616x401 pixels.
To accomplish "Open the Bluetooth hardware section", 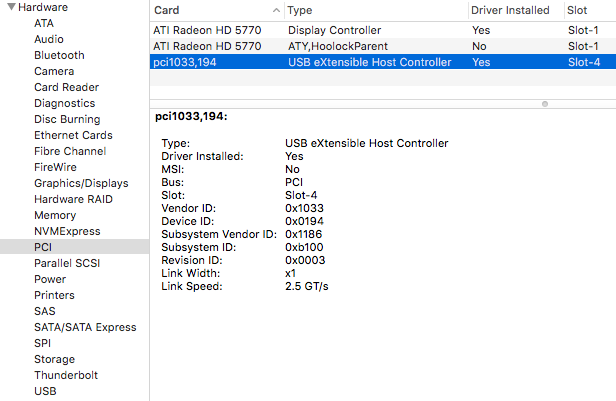I will [59, 55].
